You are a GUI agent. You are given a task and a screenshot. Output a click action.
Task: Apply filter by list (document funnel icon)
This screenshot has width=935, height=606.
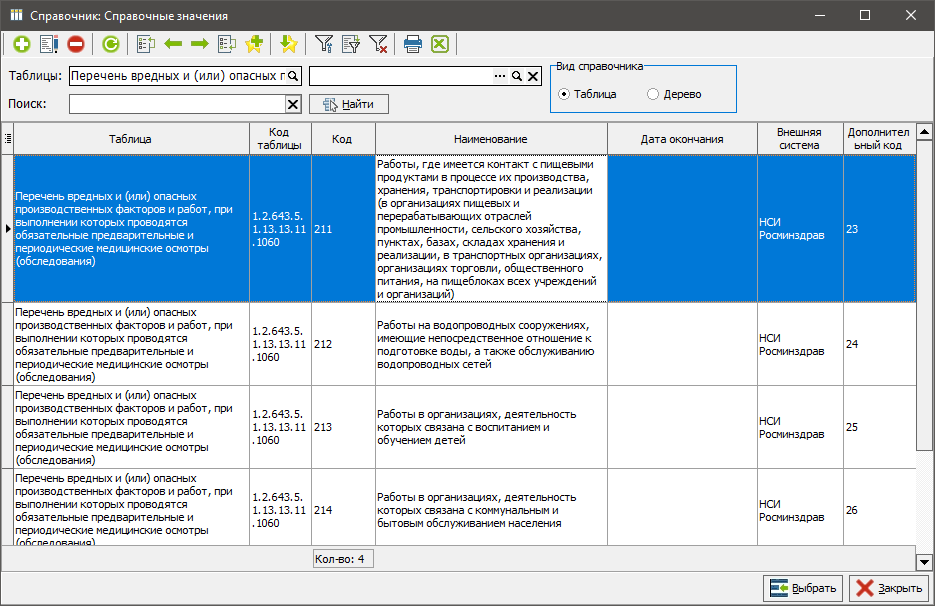[x=351, y=44]
